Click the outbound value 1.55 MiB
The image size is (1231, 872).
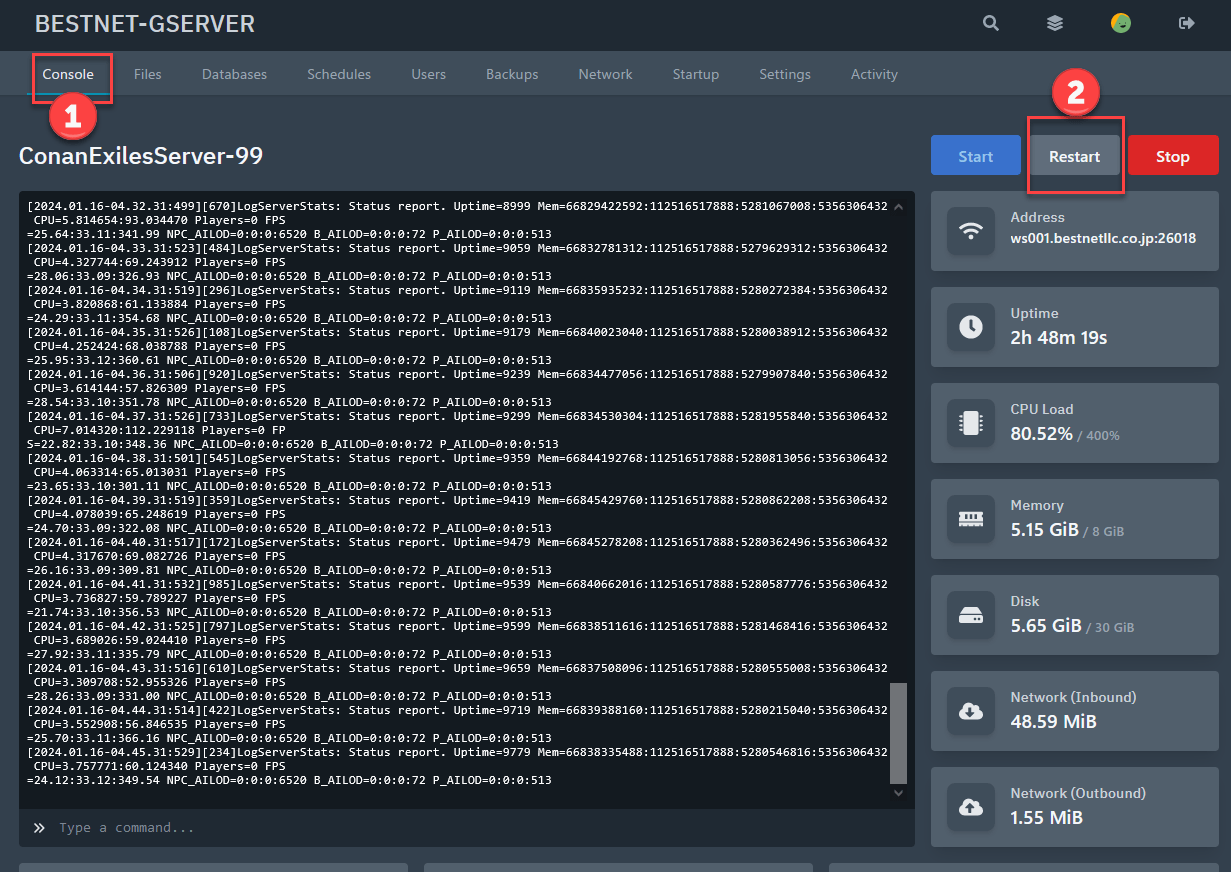(1047, 818)
